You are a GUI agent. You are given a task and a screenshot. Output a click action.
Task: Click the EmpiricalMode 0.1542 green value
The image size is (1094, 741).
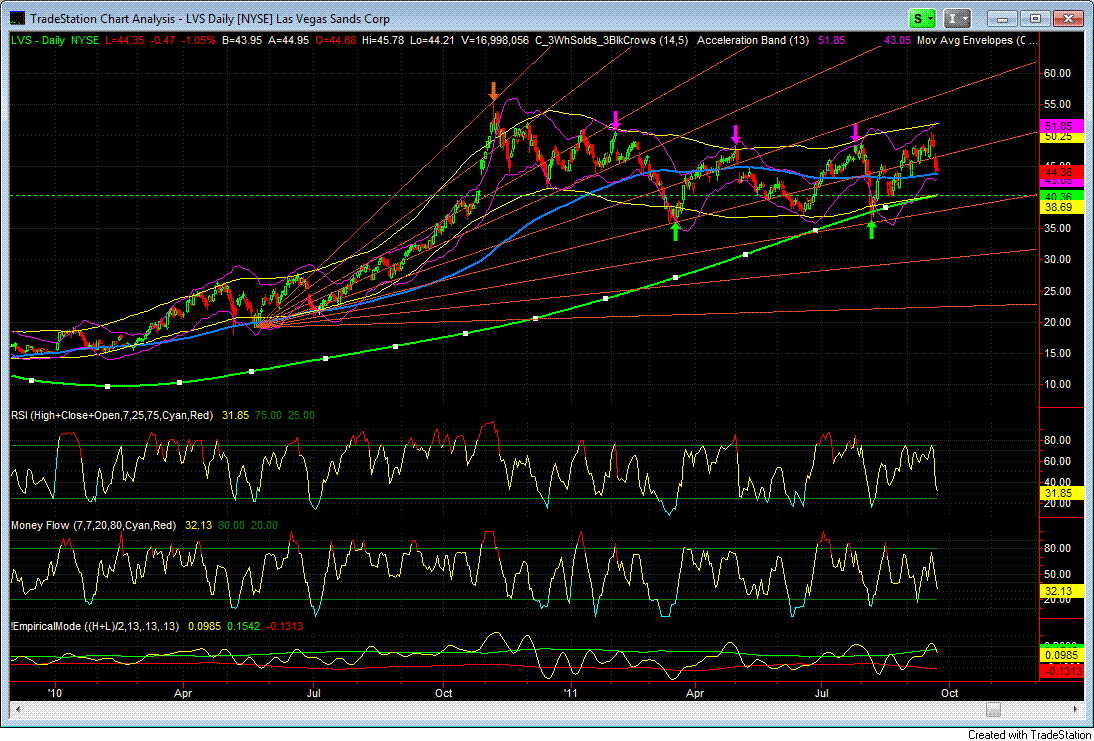(x=243, y=627)
